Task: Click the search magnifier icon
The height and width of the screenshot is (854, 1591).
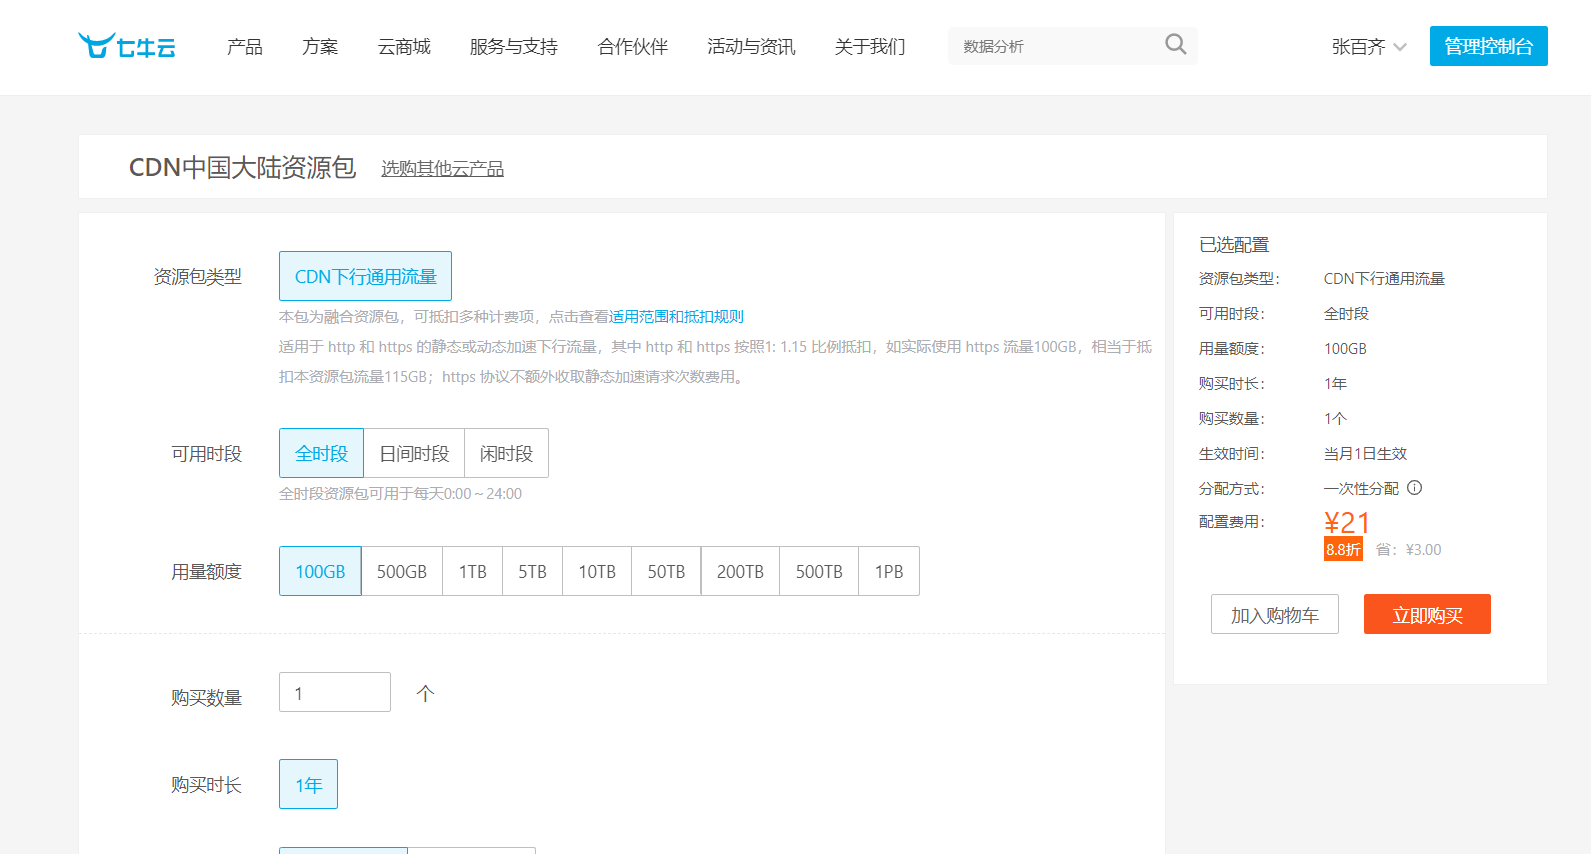Action: click(1175, 45)
